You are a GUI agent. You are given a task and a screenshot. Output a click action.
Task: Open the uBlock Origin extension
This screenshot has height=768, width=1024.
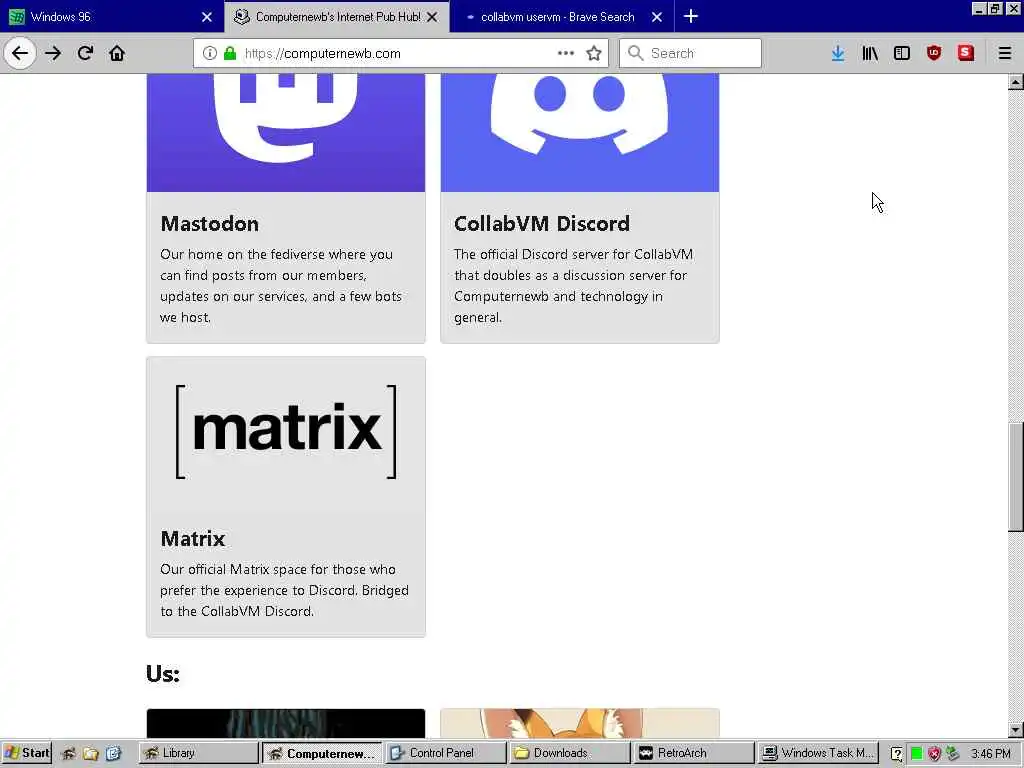pos(934,53)
